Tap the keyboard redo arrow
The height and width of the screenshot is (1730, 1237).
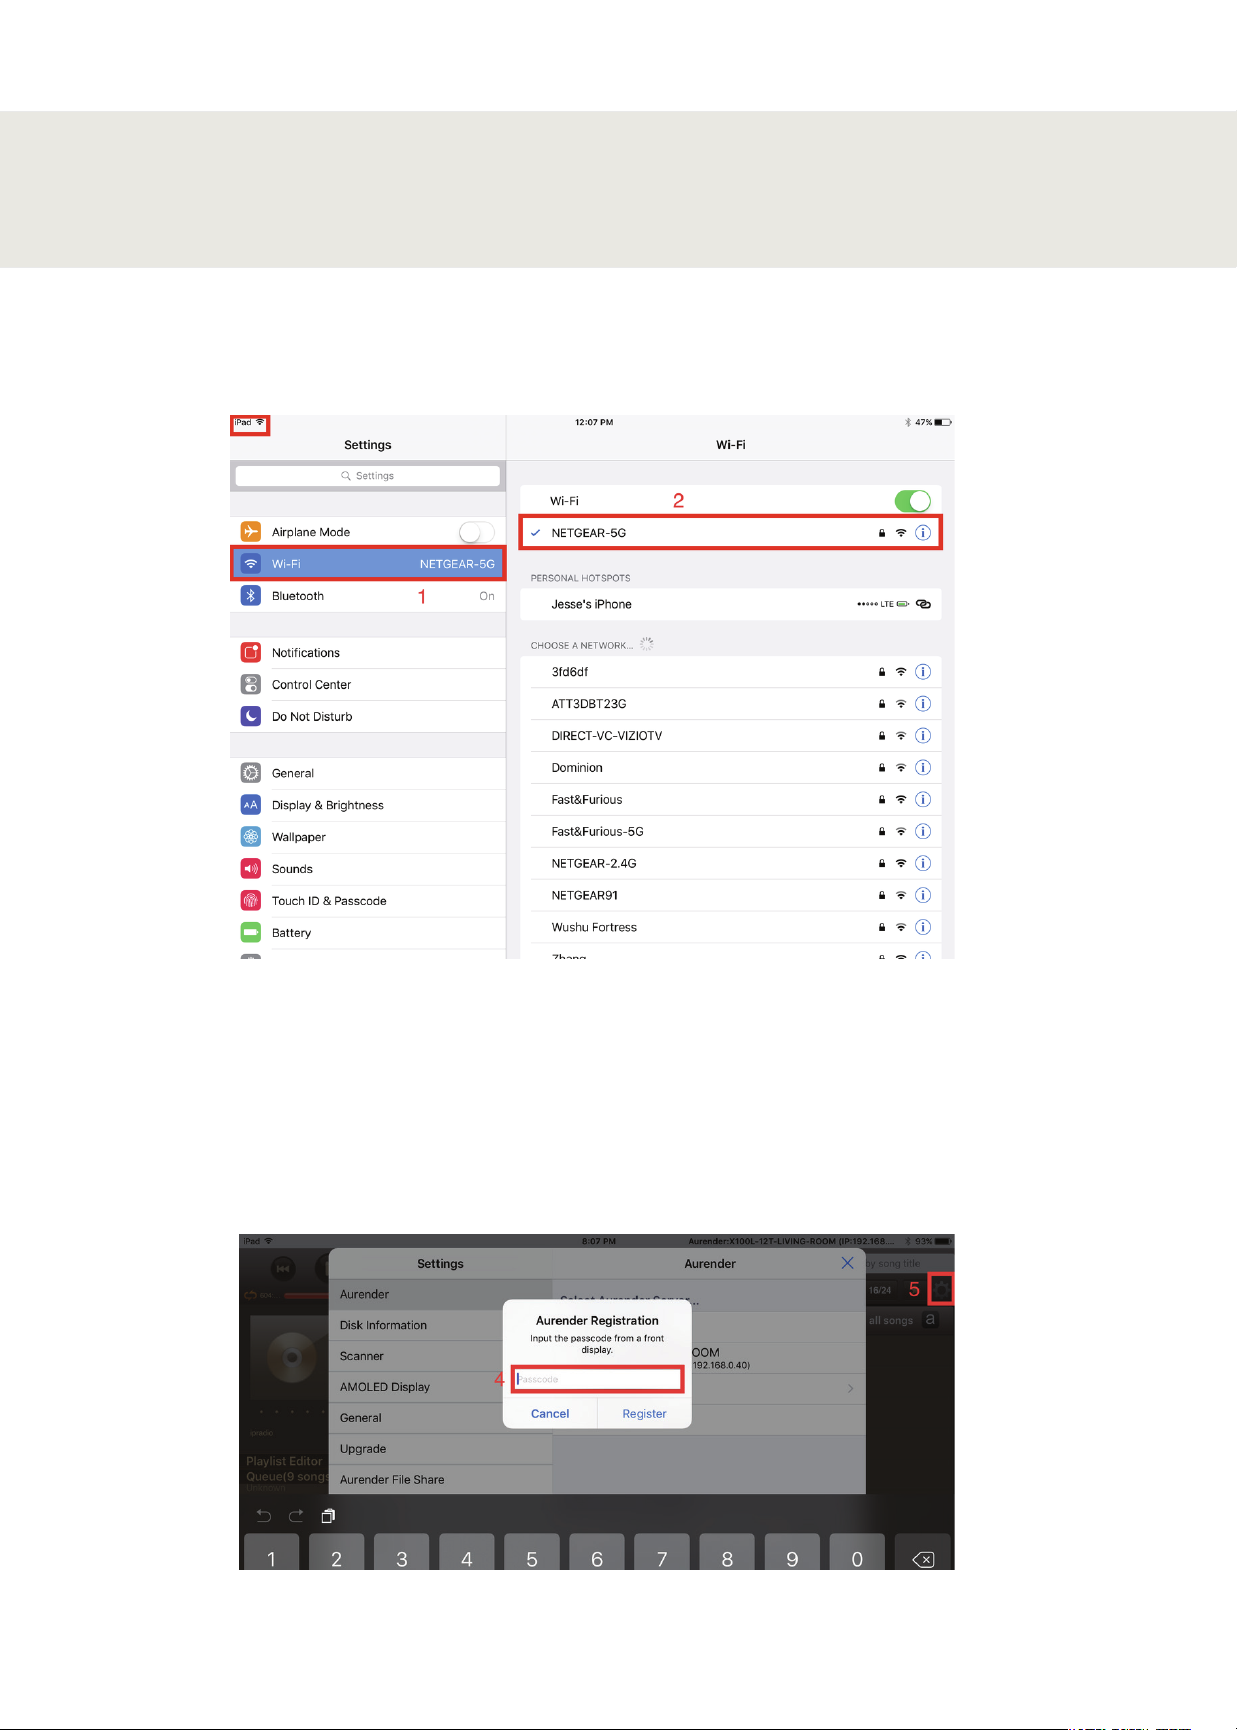click(x=296, y=1516)
